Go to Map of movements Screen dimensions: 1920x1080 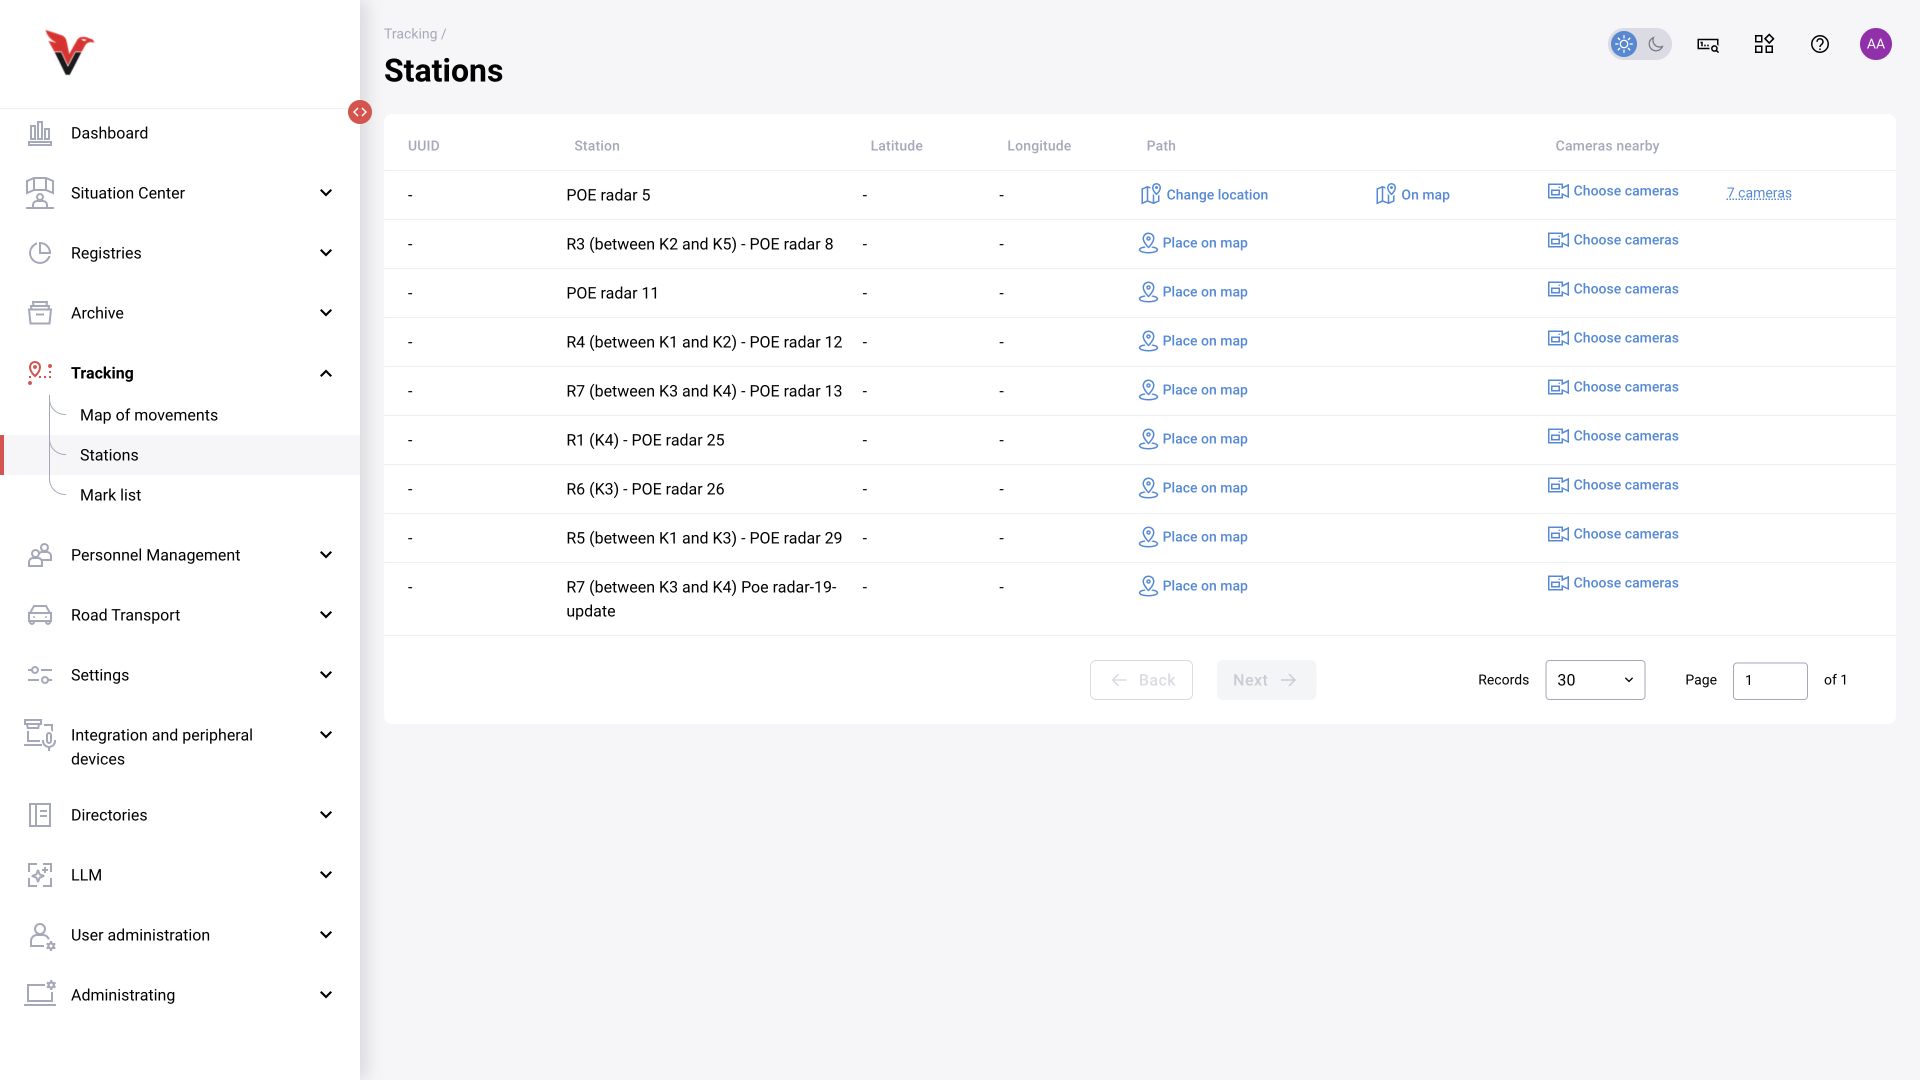pyautogui.click(x=149, y=415)
